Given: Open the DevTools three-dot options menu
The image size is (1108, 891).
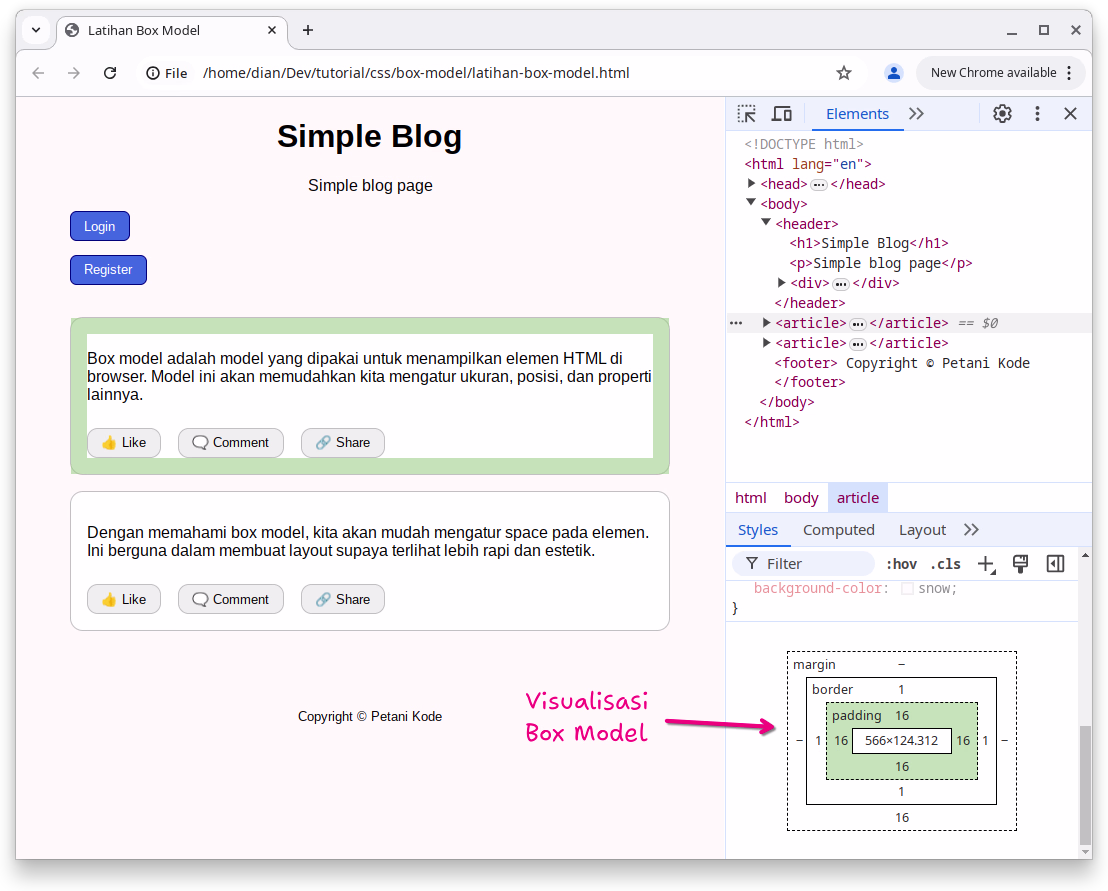Looking at the screenshot, I should 1037,113.
